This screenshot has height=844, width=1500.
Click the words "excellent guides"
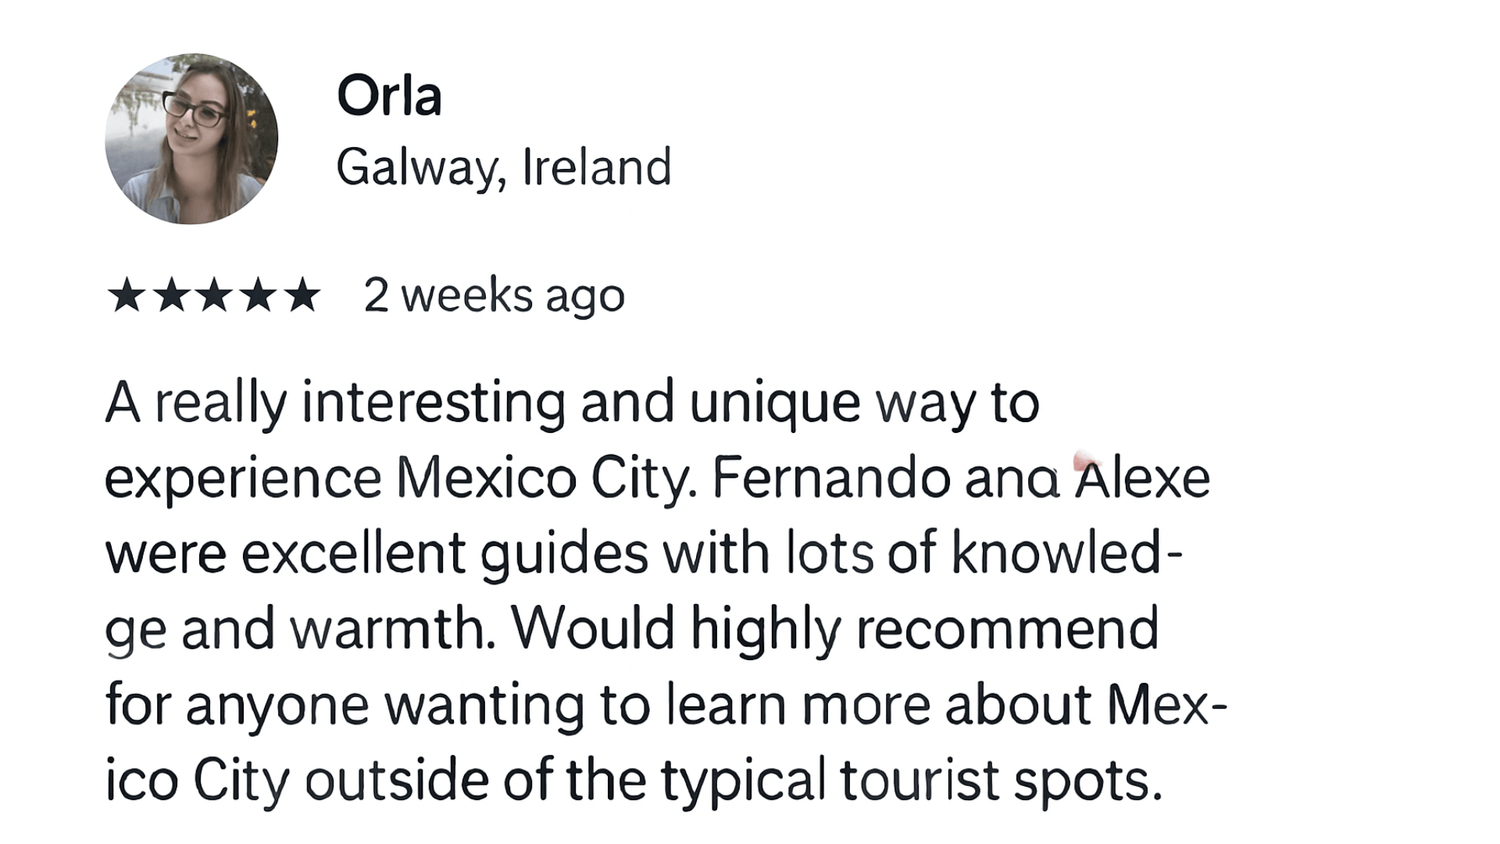point(446,553)
